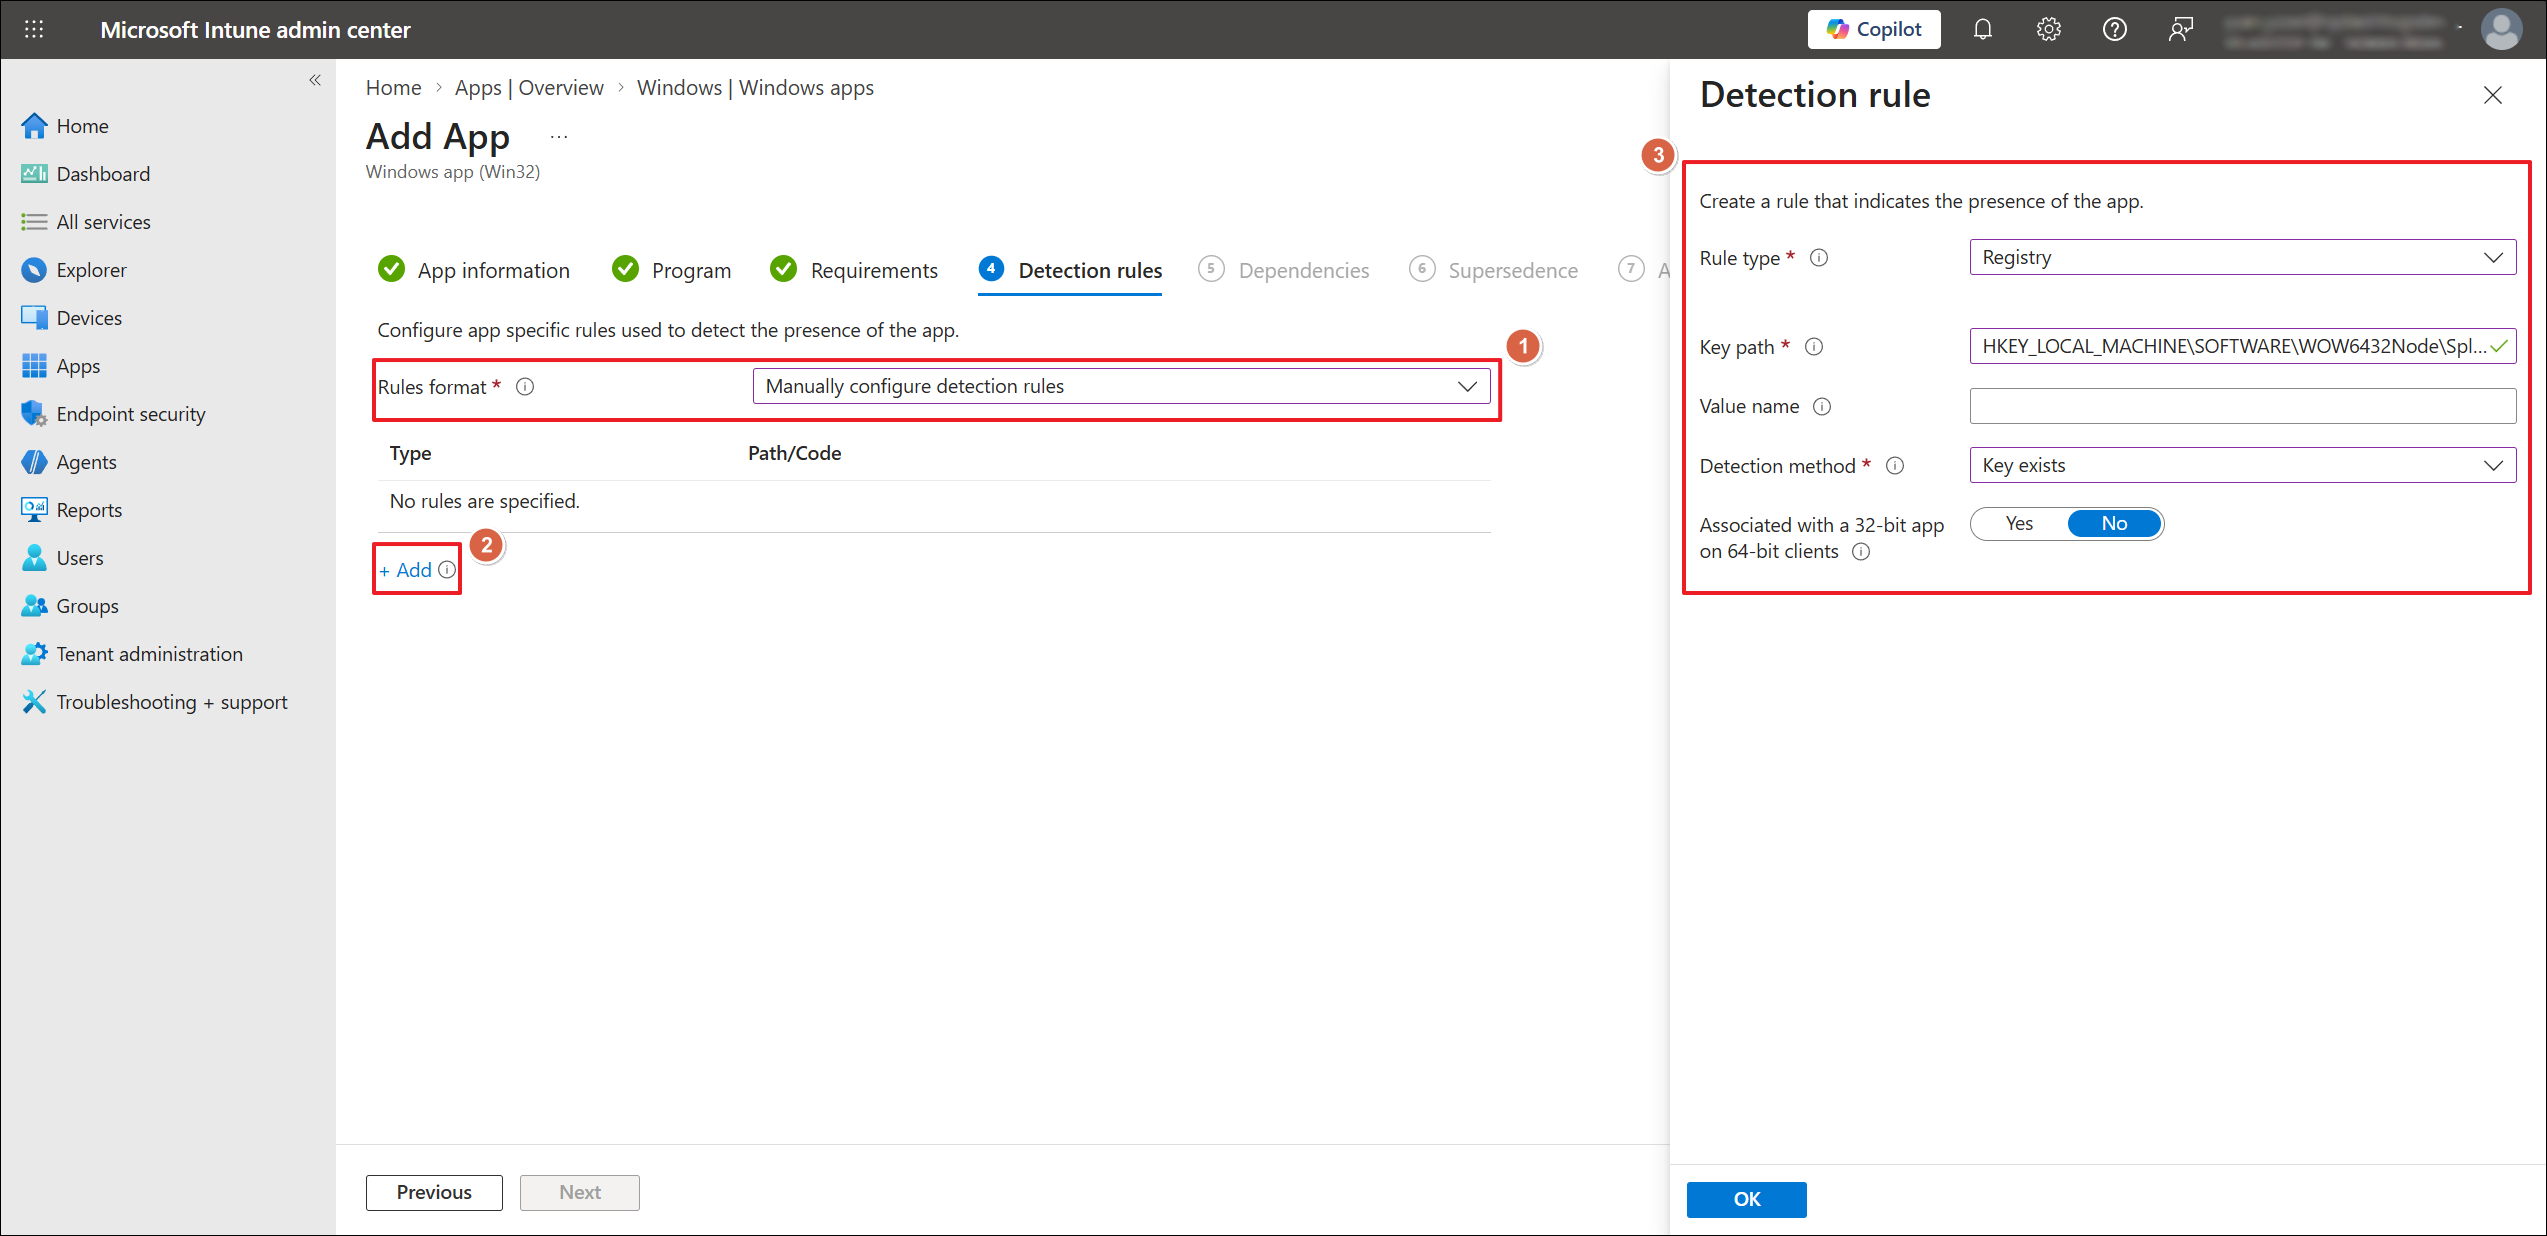Open Endpoint security in the sidebar
2547x1236 pixels.
[x=113, y=414]
